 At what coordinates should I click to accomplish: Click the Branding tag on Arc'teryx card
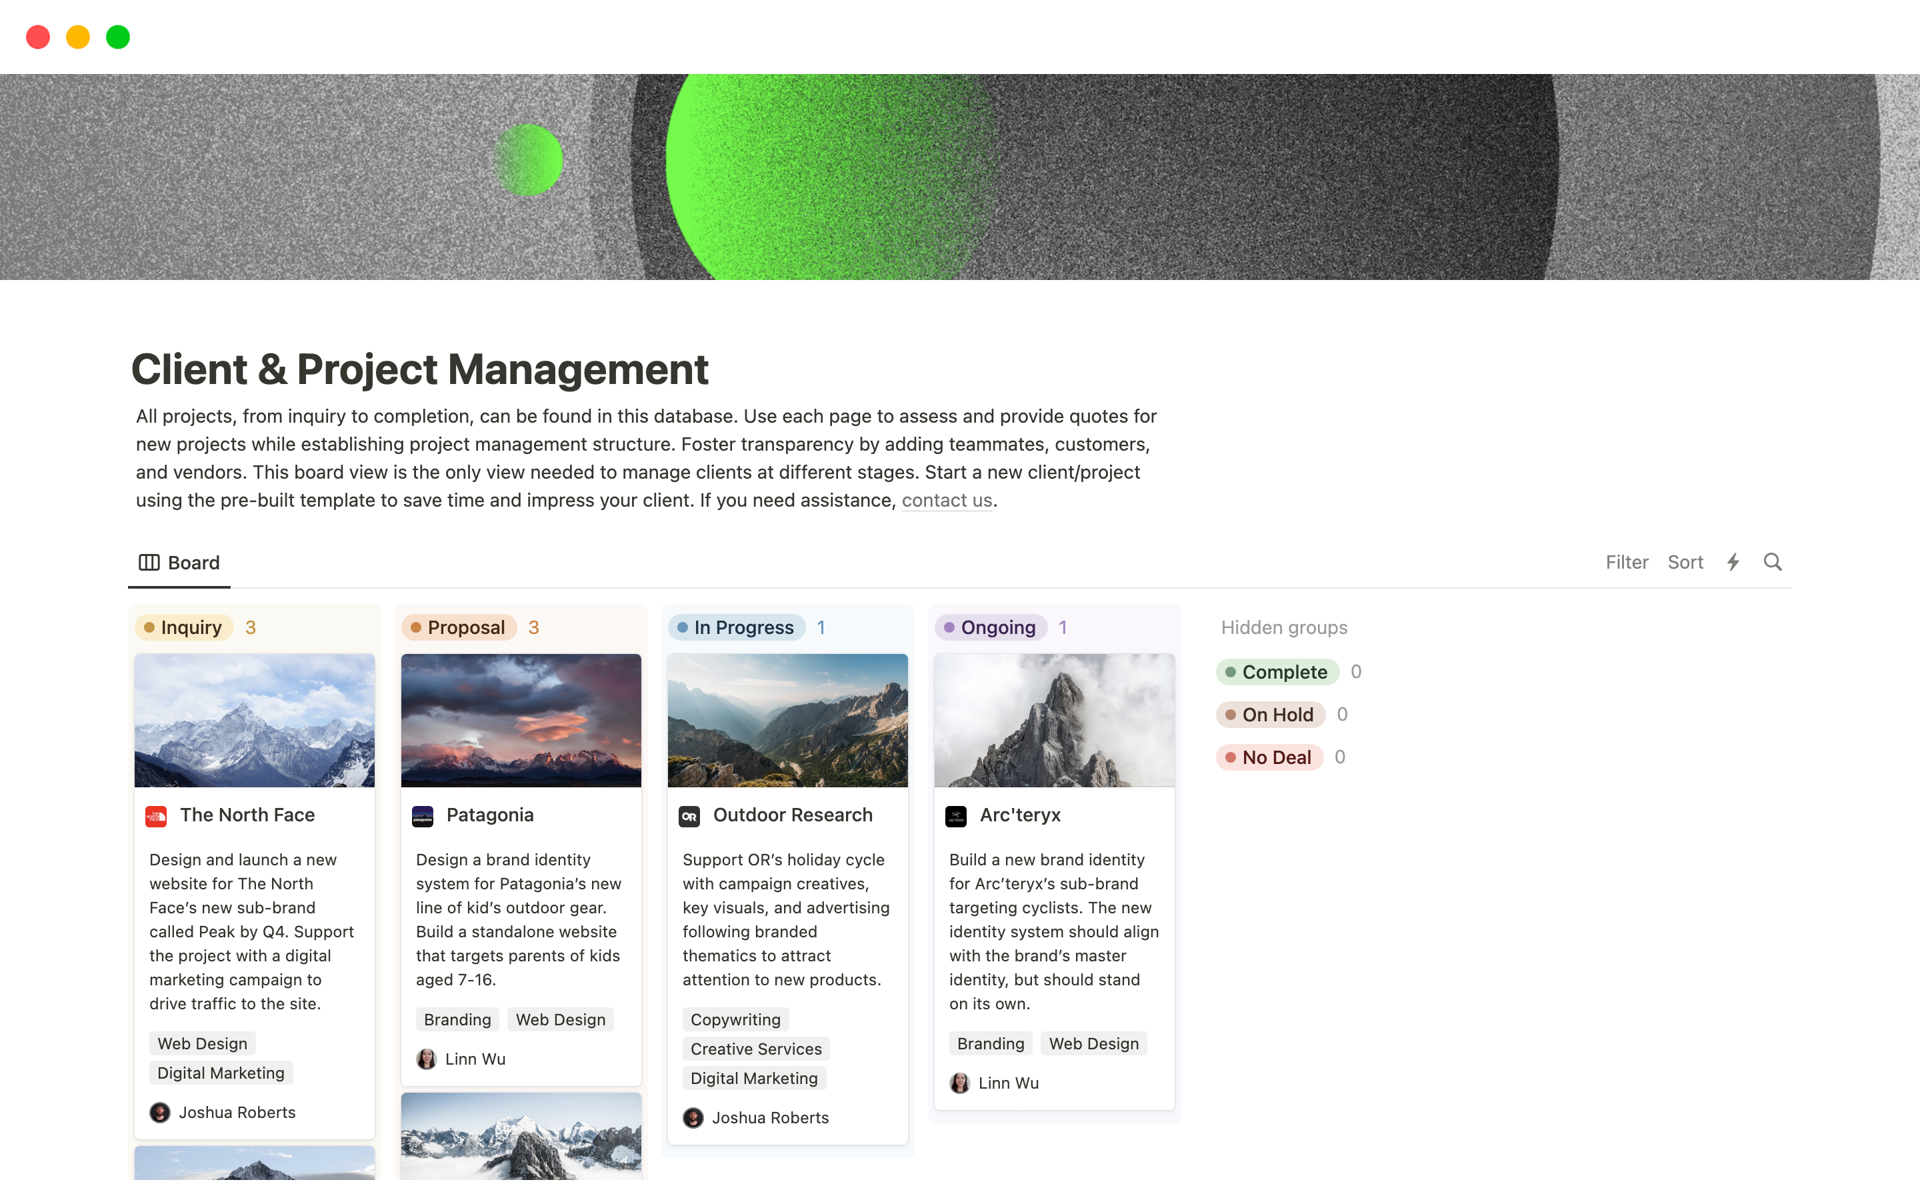pos(990,1044)
